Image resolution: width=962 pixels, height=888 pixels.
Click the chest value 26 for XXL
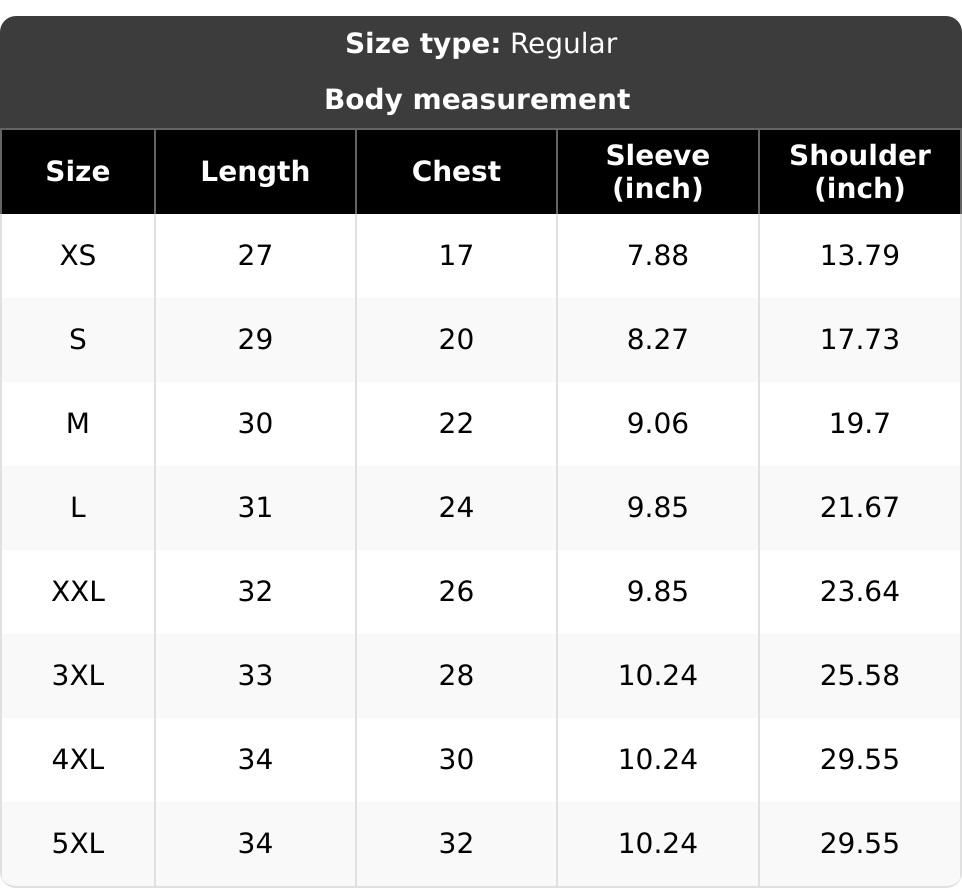point(456,592)
